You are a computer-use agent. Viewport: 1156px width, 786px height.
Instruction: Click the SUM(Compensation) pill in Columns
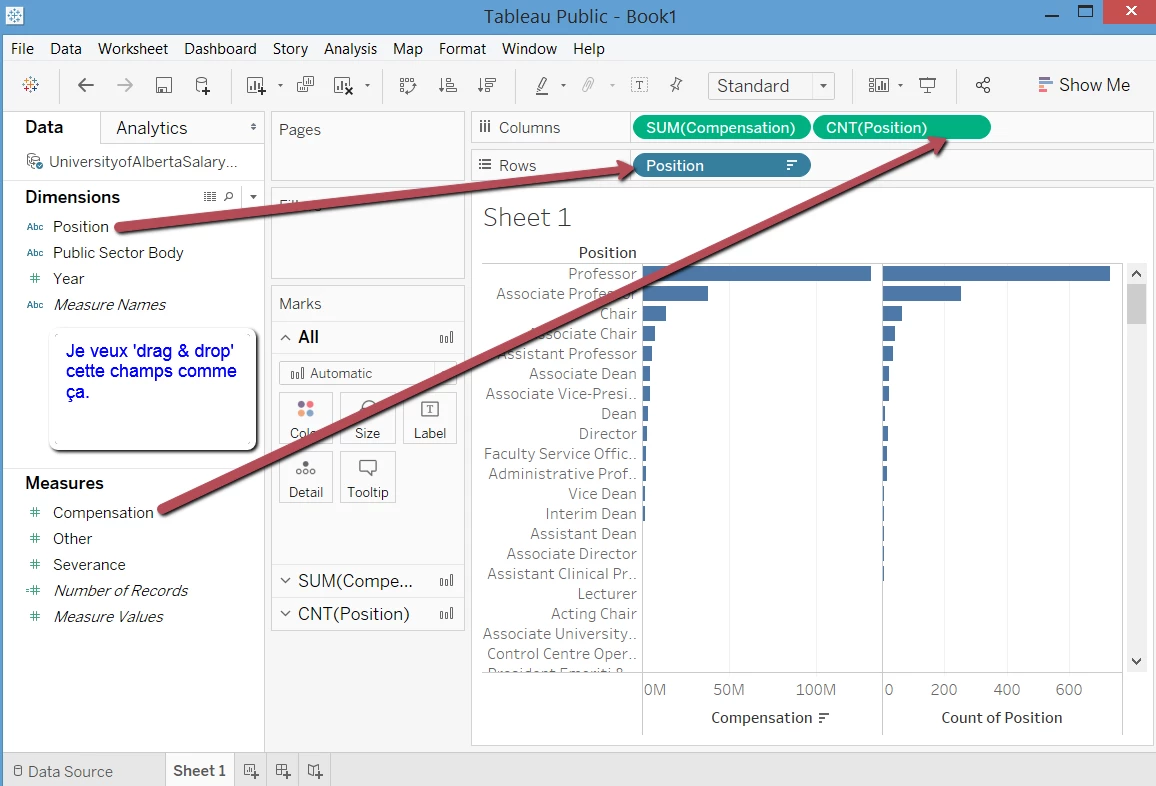(x=720, y=128)
